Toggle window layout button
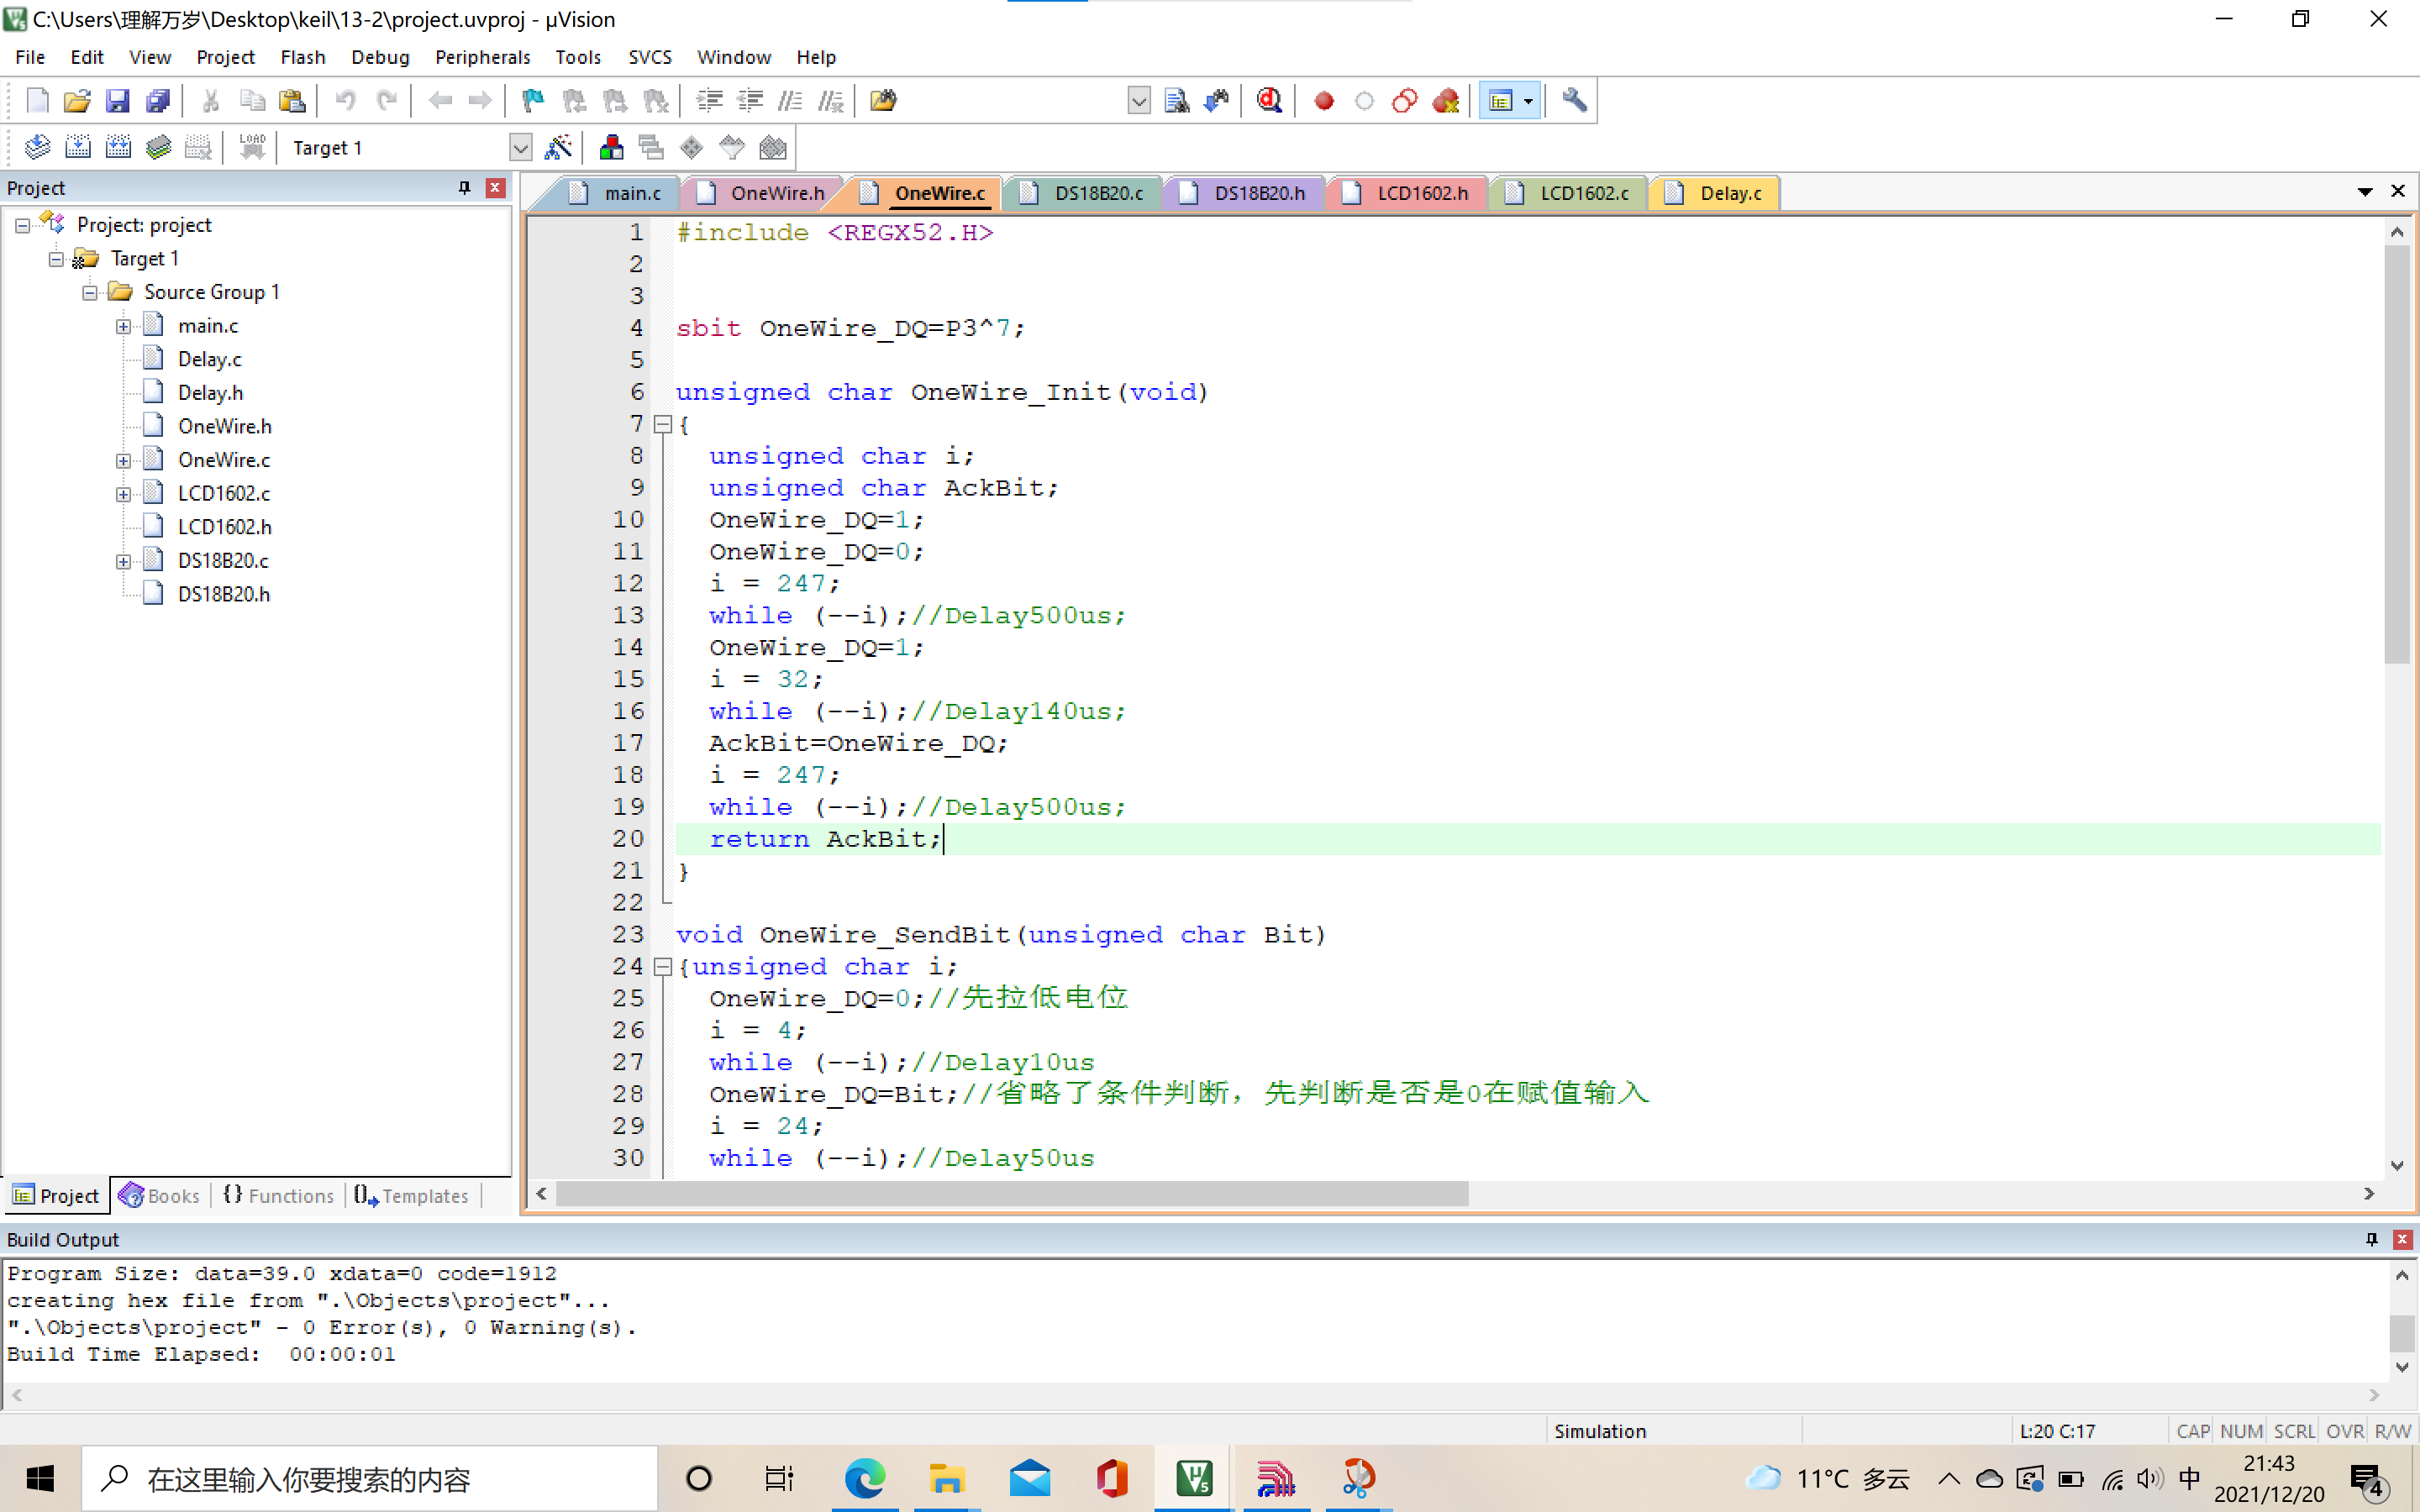 tap(1500, 100)
